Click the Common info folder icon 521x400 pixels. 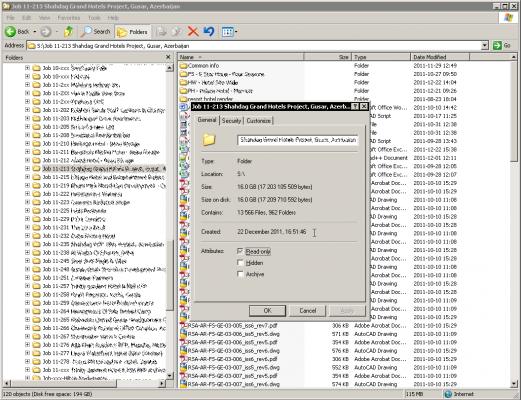click(183, 66)
